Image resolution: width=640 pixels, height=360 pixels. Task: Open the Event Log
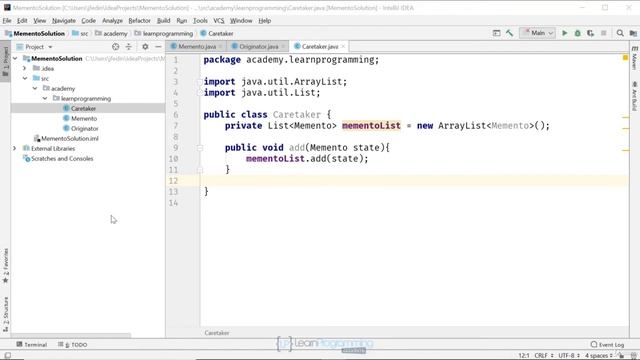[x=607, y=344]
